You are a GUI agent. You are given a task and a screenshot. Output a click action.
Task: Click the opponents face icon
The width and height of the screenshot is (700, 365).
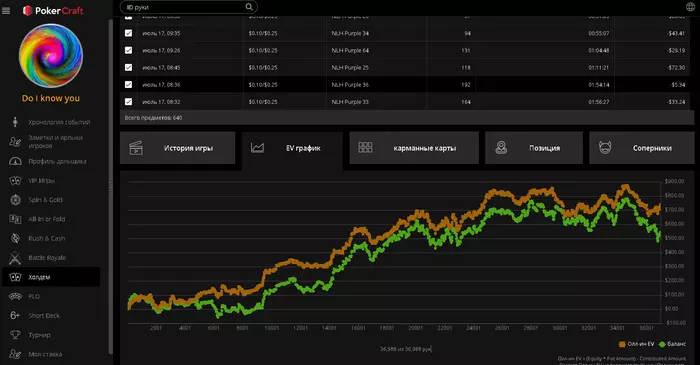605,148
